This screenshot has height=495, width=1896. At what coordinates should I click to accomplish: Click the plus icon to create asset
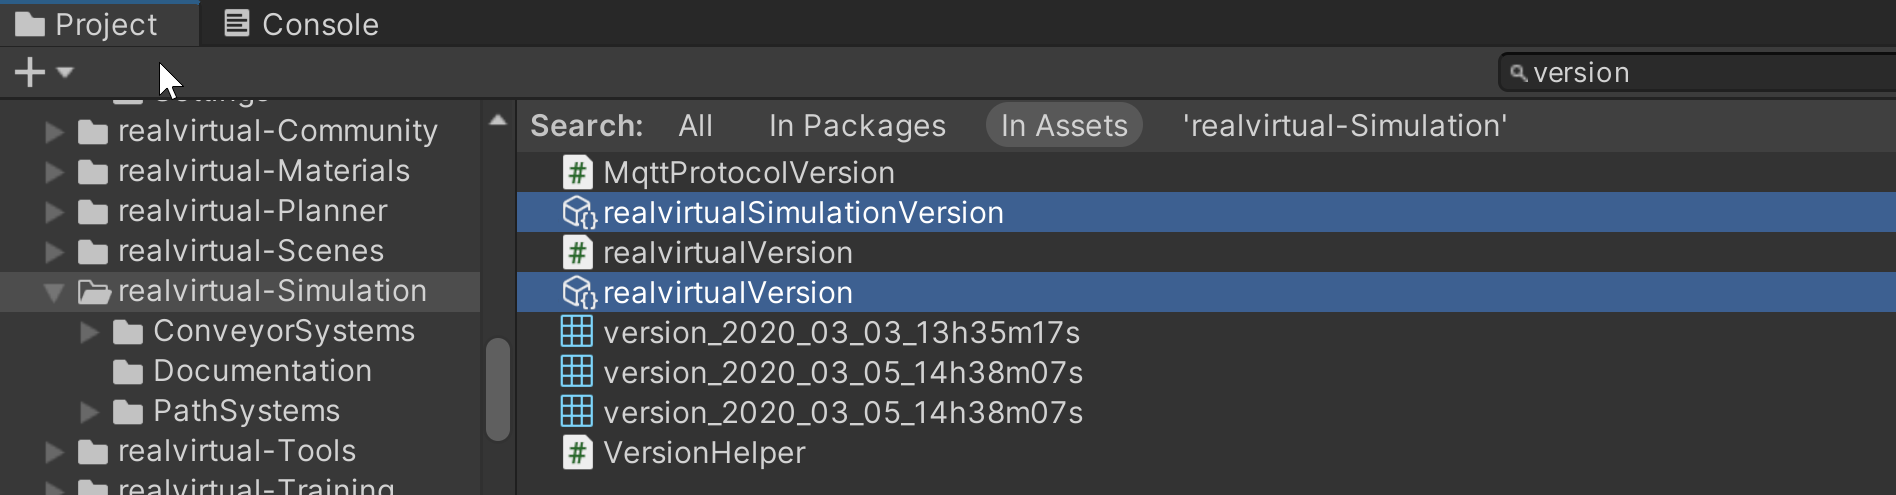click(x=30, y=72)
